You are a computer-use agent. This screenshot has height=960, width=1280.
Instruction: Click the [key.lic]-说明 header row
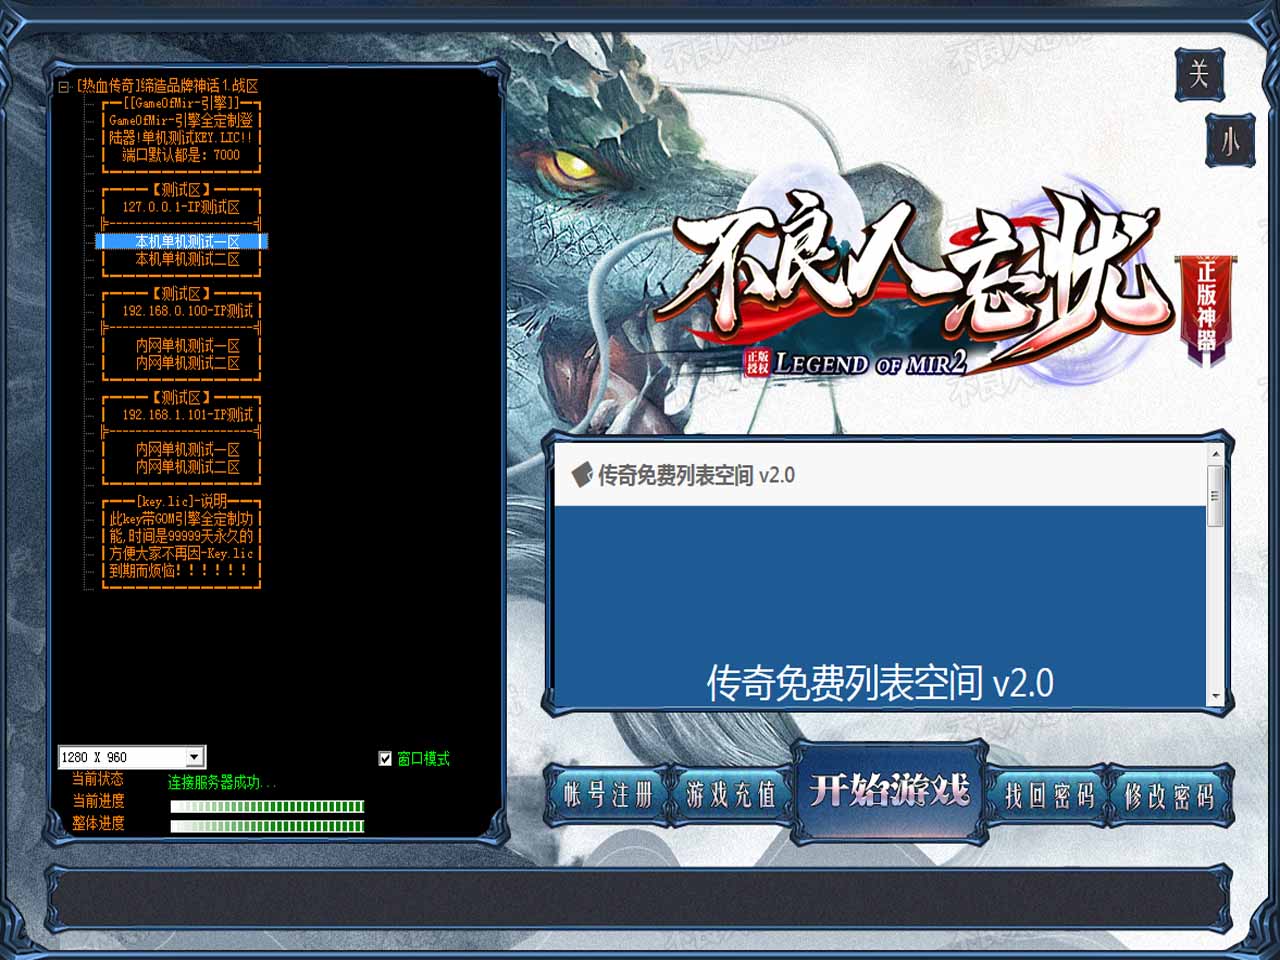click(x=182, y=502)
